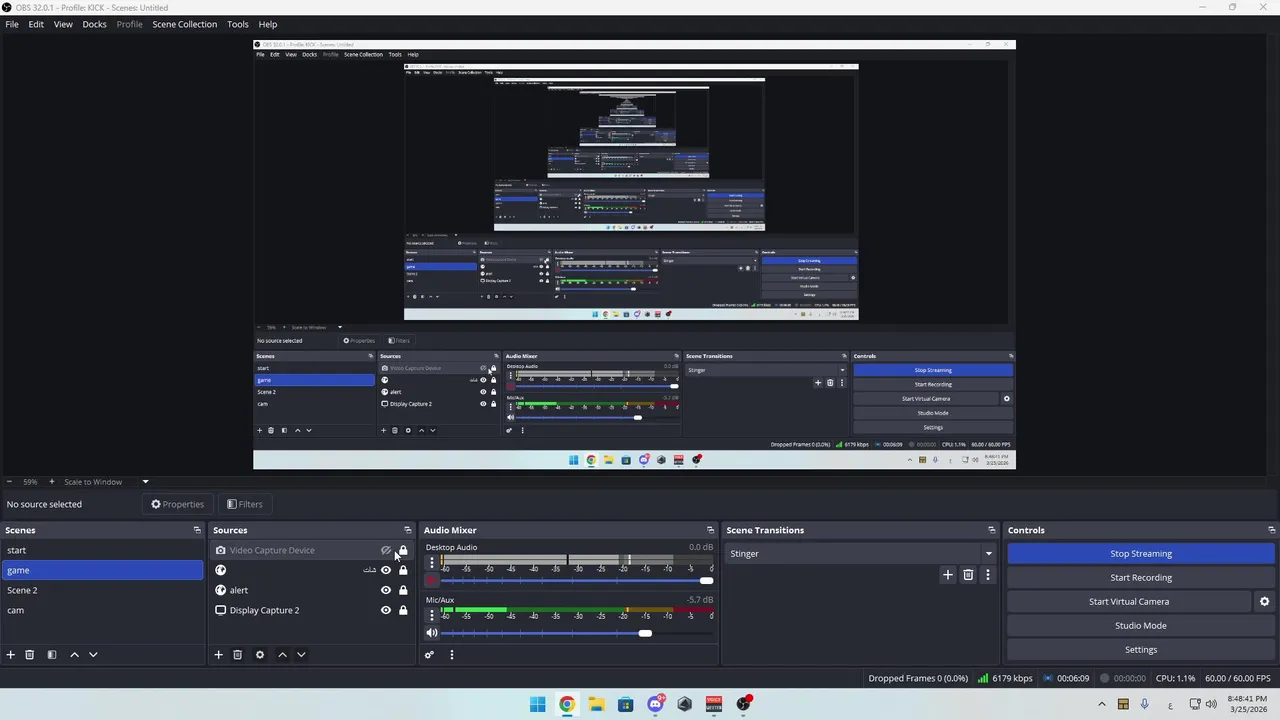The width and height of the screenshot is (1280, 720).
Task: Select the start scene
Action: (x=103, y=550)
